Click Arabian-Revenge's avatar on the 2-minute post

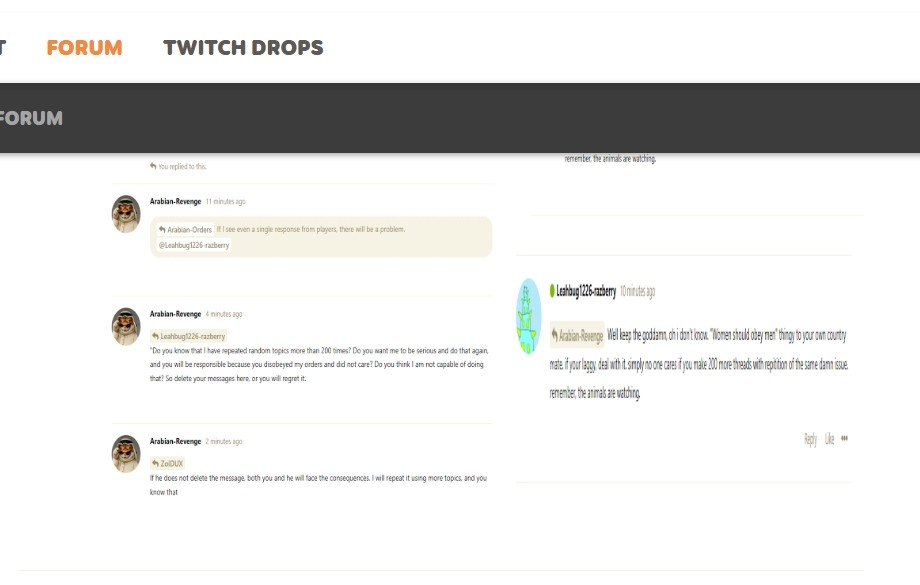tap(126, 453)
